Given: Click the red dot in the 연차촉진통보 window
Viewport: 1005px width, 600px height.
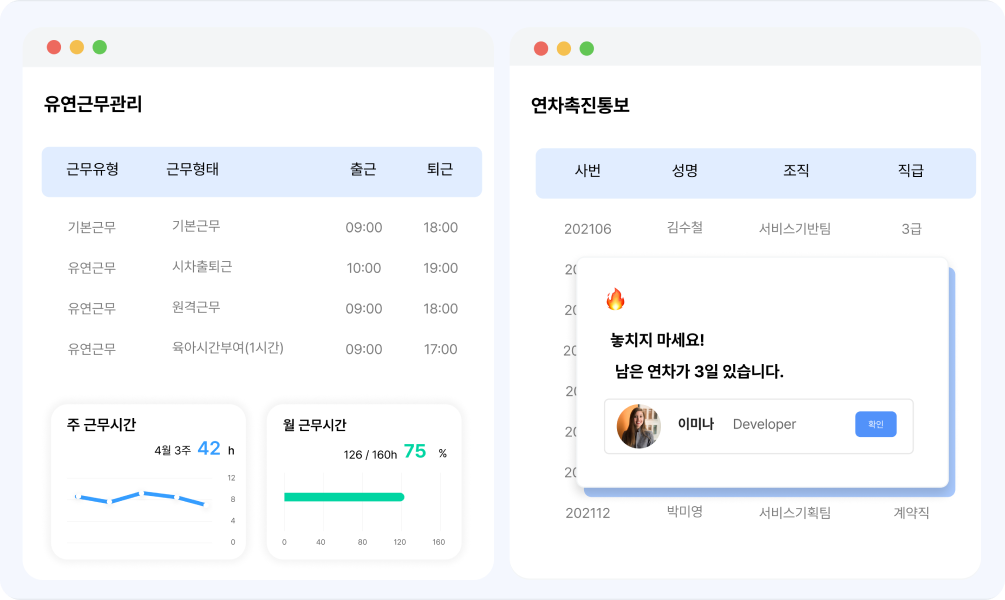Looking at the screenshot, I should (541, 48).
